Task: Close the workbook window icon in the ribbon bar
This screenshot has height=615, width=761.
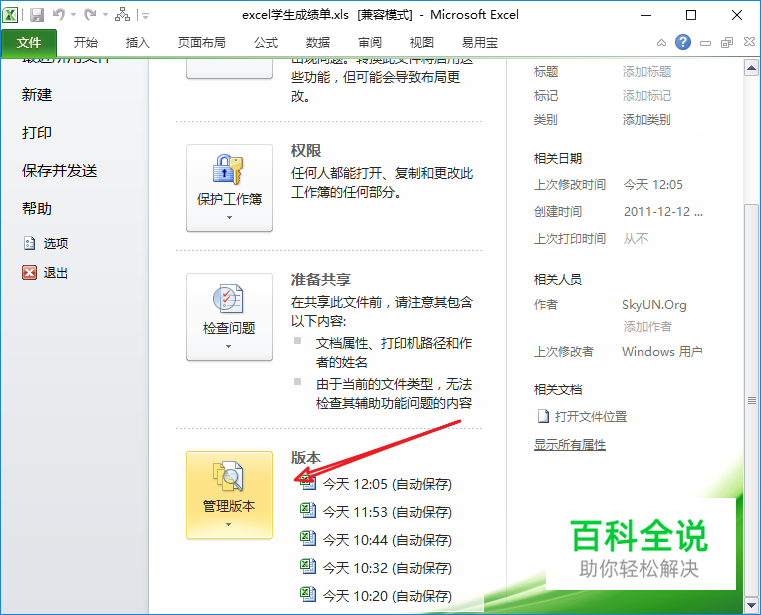Action: coord(749,42)
